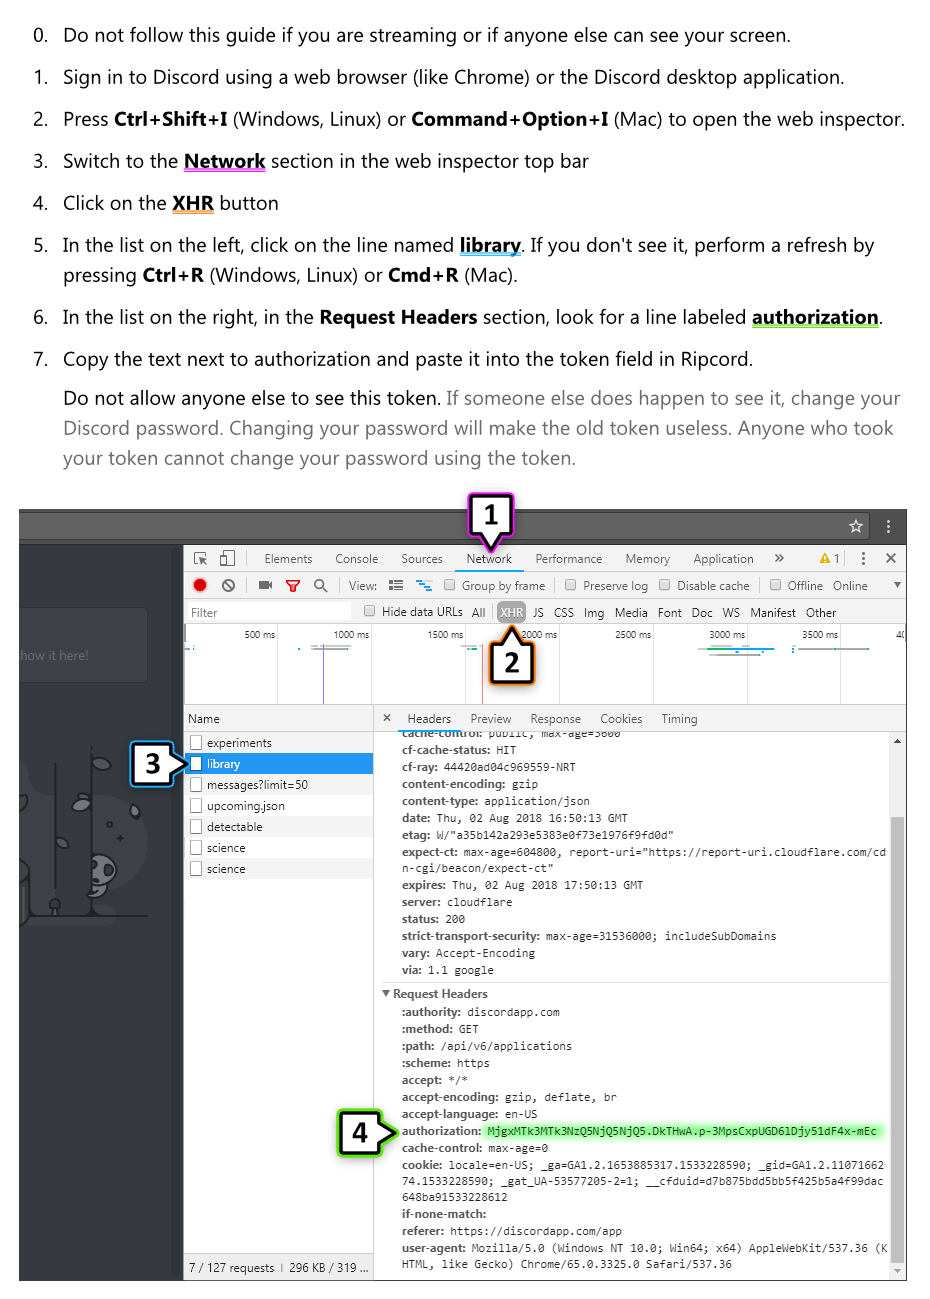Screen dimensions: 930x1299
Task: Show more DevTools tabs chevron
Action: coord(779,558)
